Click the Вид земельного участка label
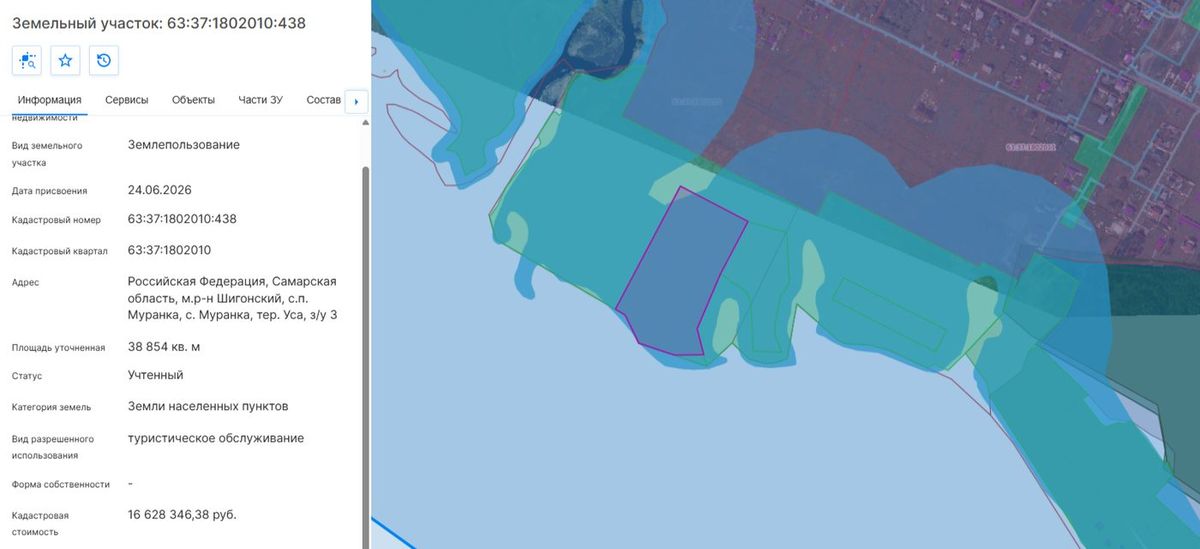1200x549 pixels. click(47, 153)
